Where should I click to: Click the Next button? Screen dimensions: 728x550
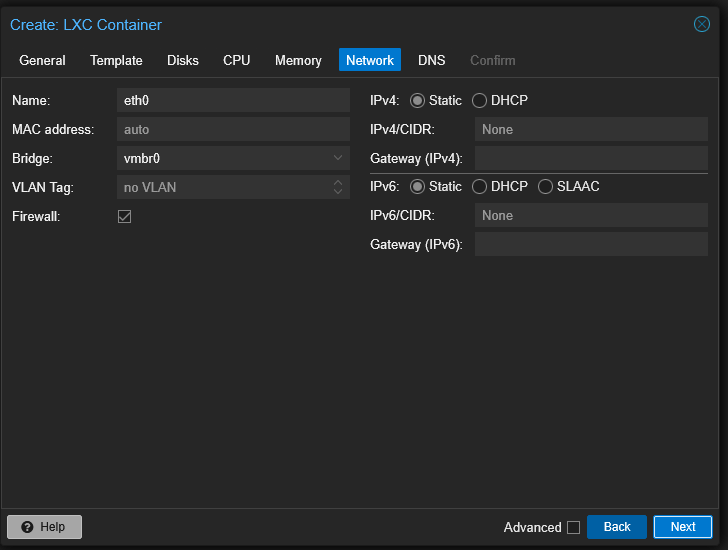(682, 527)
